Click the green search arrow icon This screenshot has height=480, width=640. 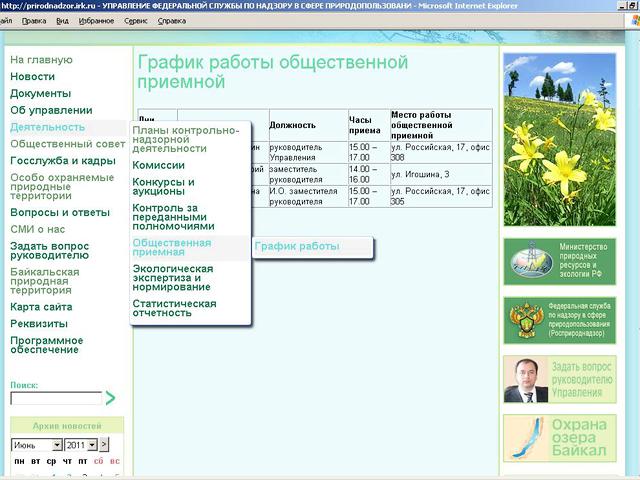(110, 398)
